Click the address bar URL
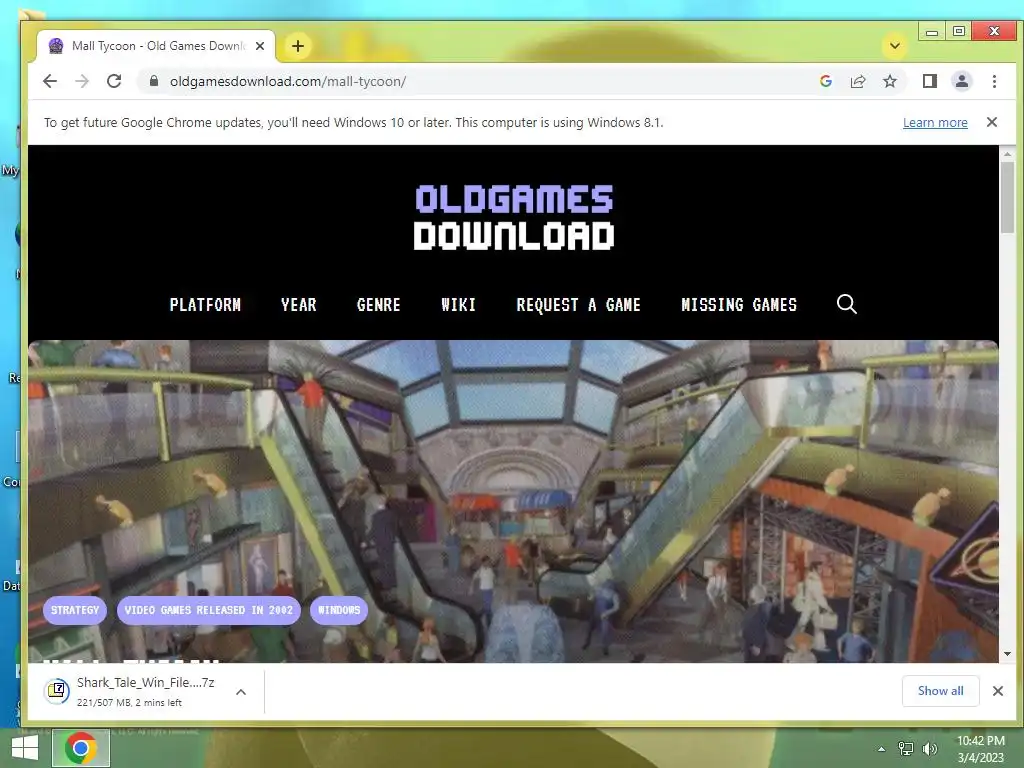Screen dimensions: 1024x768 287,81
